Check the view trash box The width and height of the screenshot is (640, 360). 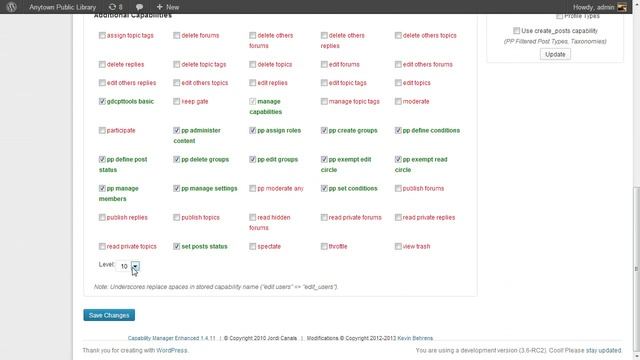(398, 247)
